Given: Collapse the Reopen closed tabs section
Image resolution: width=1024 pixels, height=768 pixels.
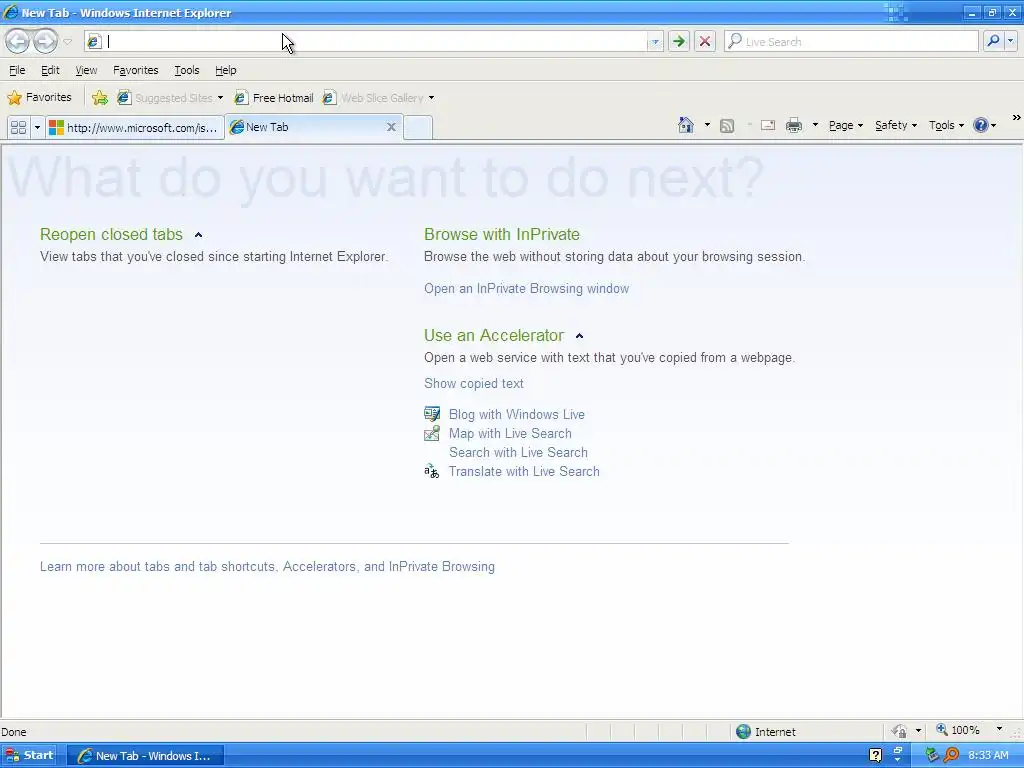Looking at the screenshot, I should pos(199,235).
